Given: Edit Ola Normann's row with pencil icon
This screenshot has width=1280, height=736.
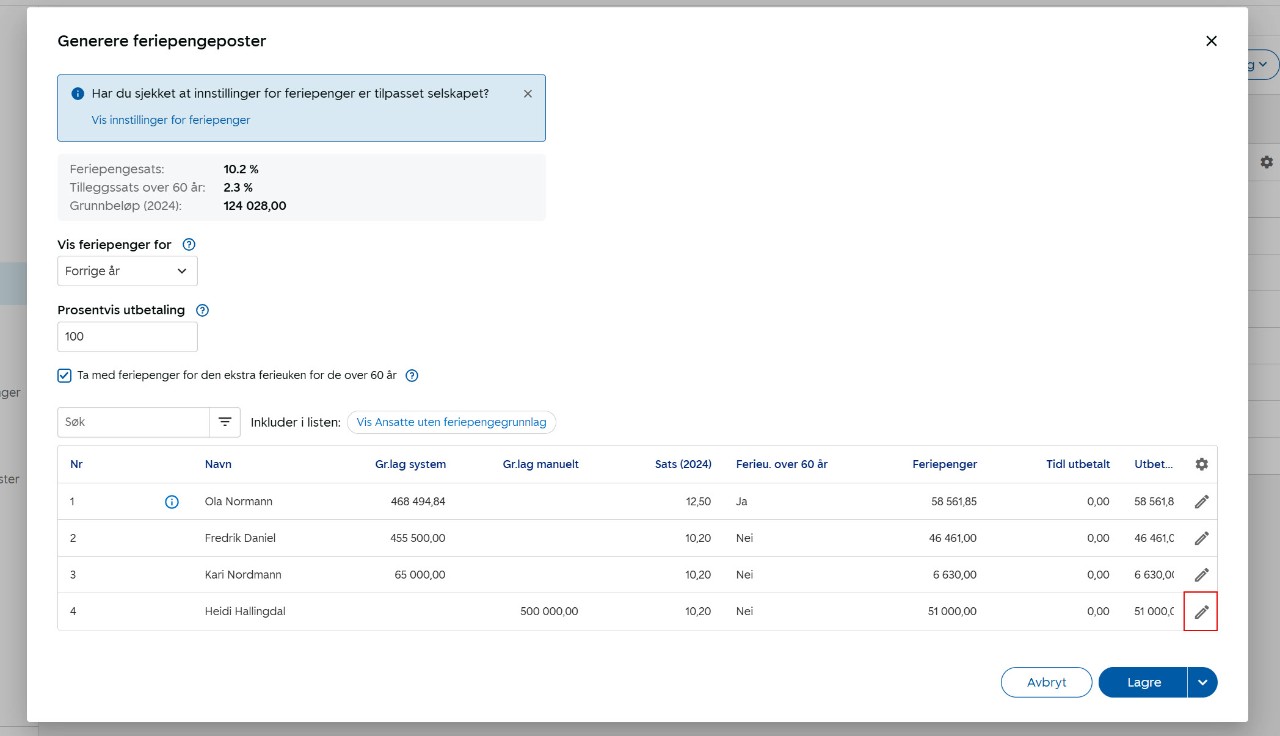Looking at the screenshot, I should point(1201,501).
